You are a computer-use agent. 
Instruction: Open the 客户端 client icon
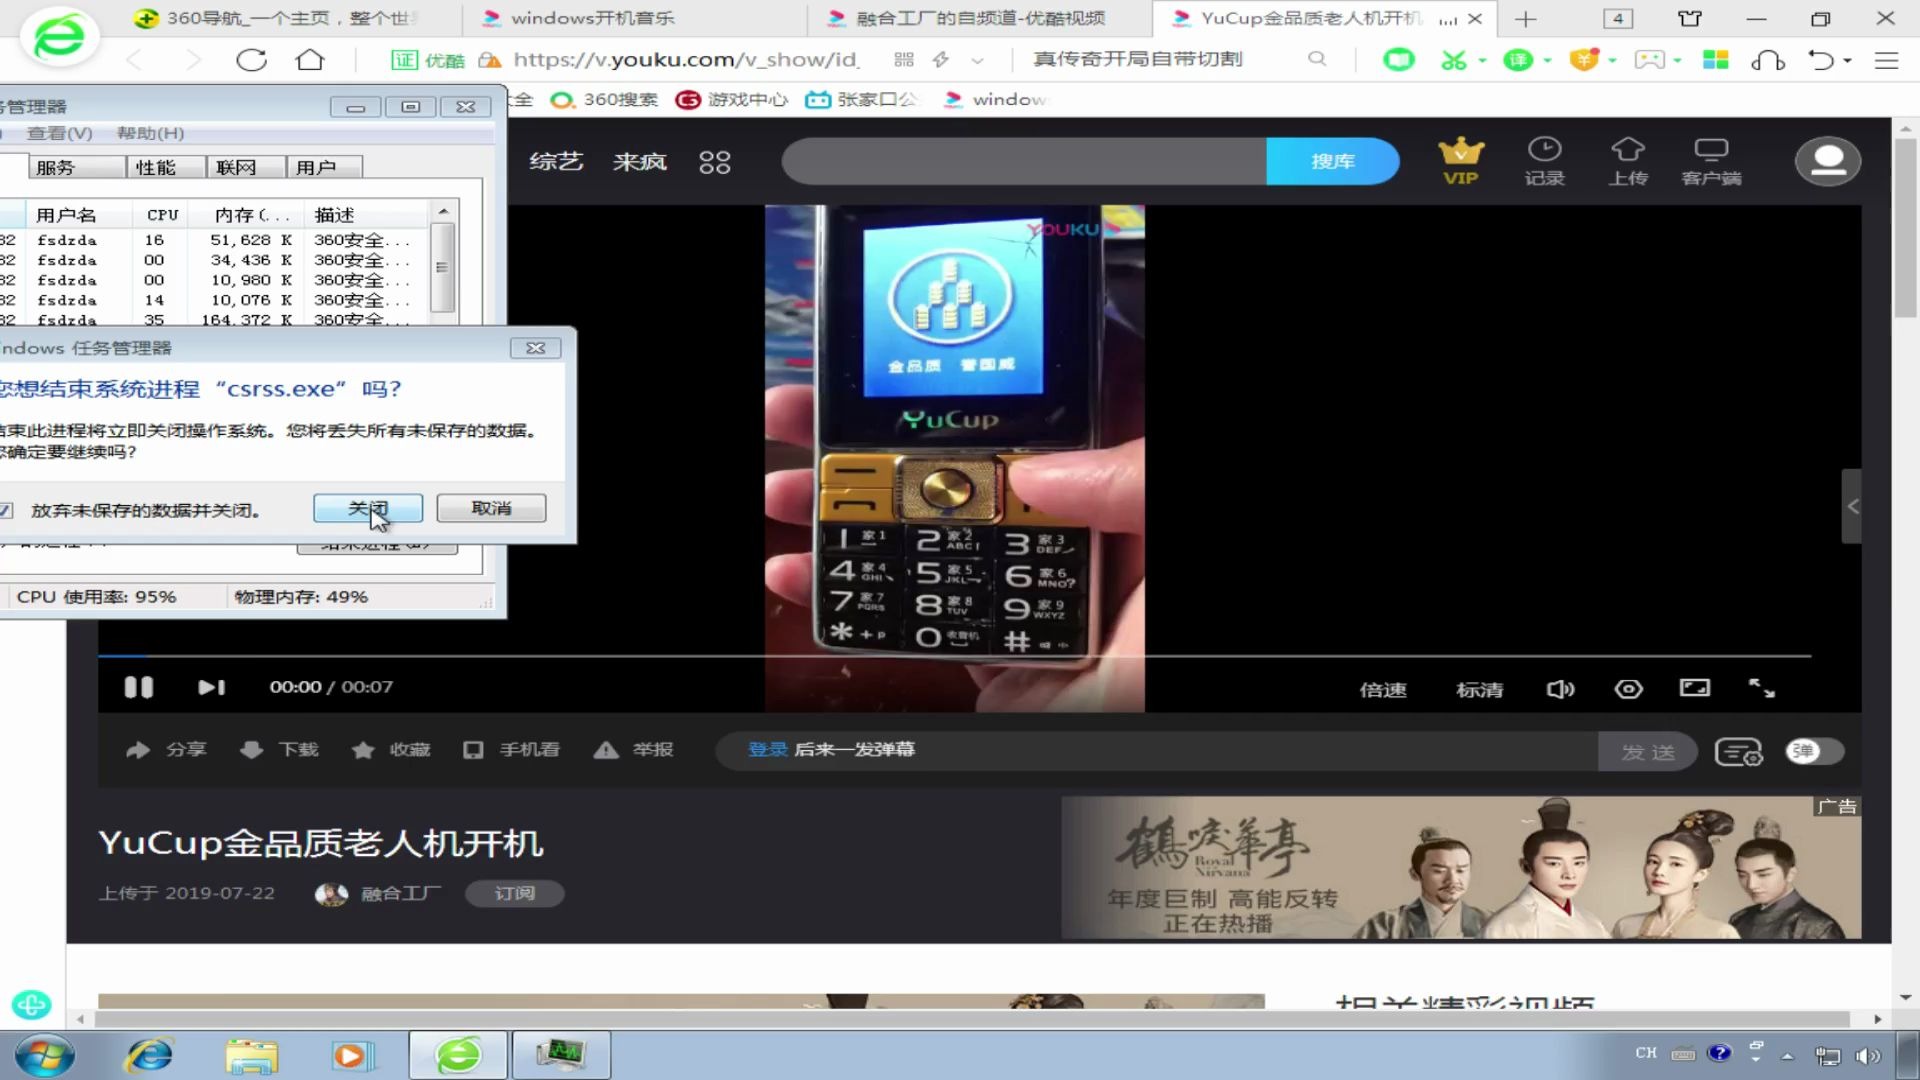pyautogui.click(x=1711, y=161)
